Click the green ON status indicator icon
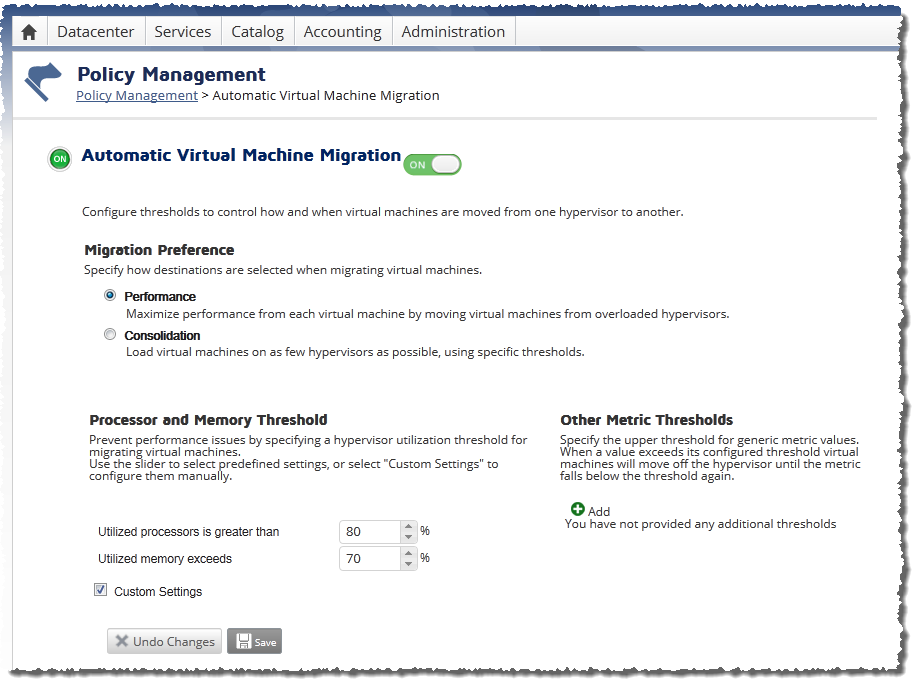 [60, 159]
